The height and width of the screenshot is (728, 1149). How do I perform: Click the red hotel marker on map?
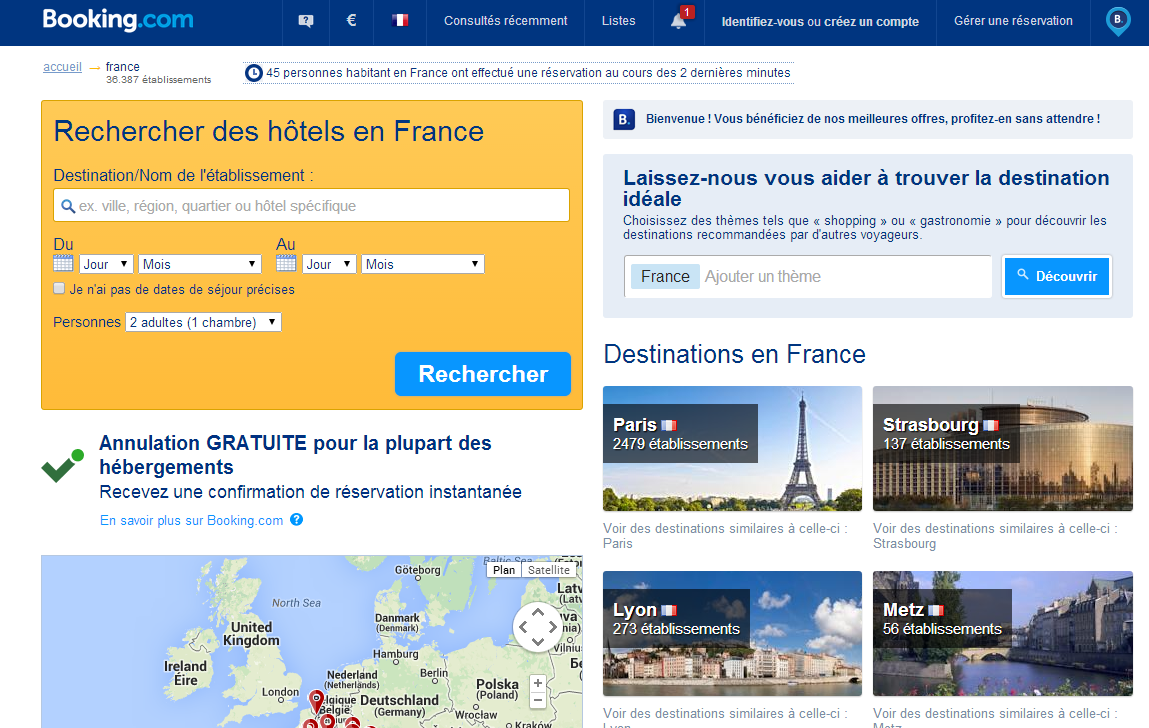click(x=316, y=700)
